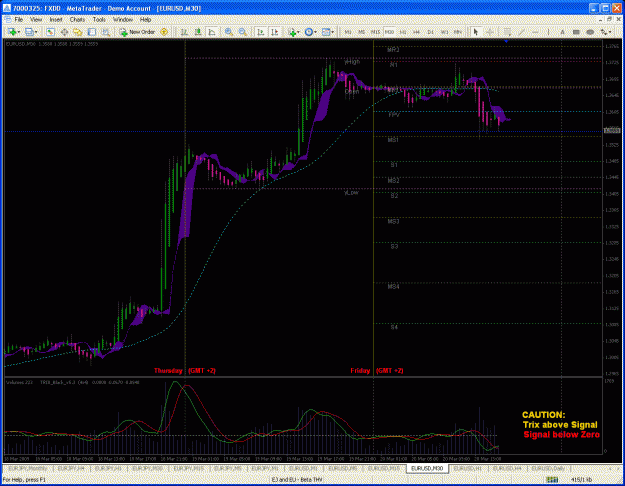Select the H4 timeframe button

coord(416,32)
